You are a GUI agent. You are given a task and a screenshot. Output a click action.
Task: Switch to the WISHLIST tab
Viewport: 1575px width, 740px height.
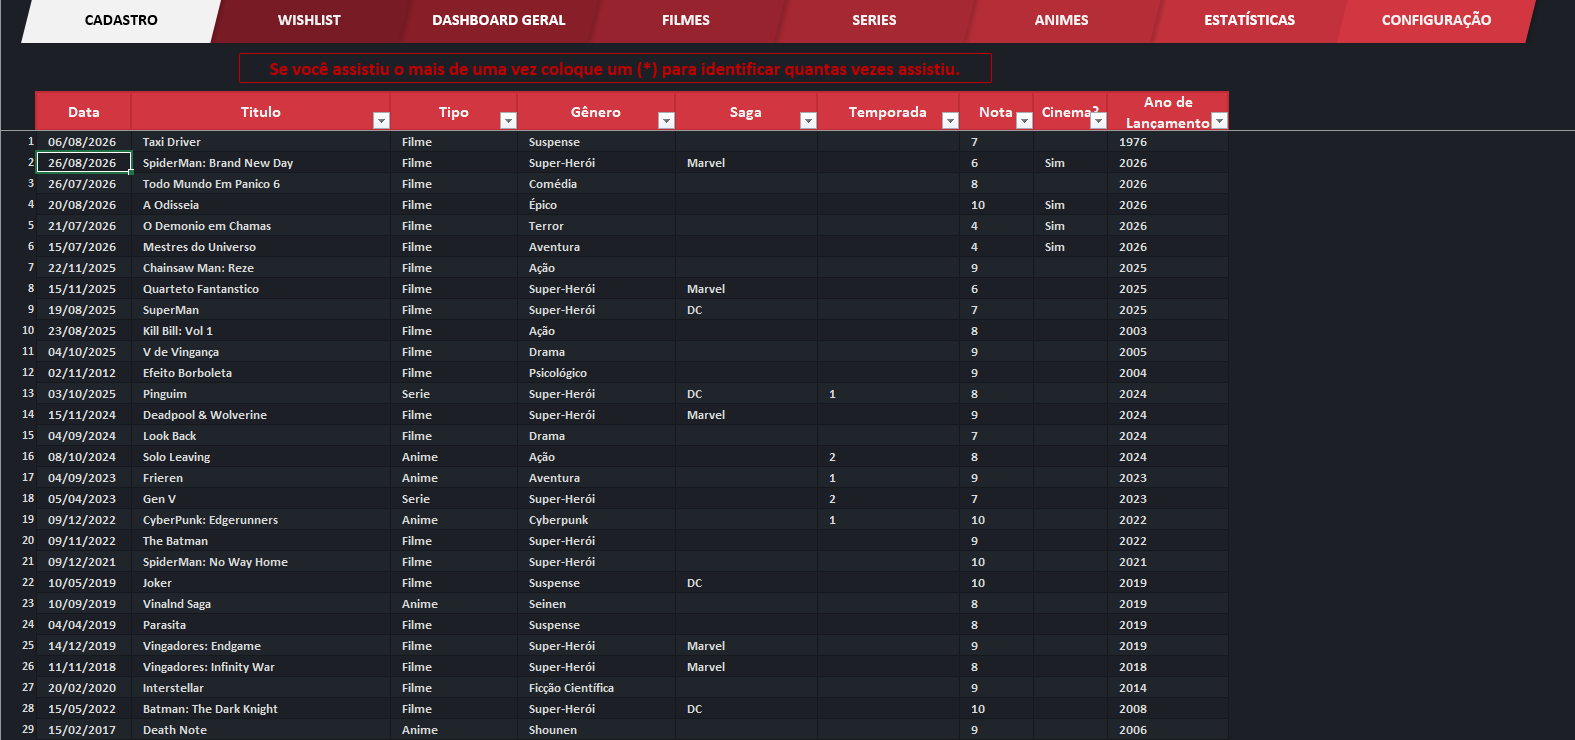coord(309,20)
